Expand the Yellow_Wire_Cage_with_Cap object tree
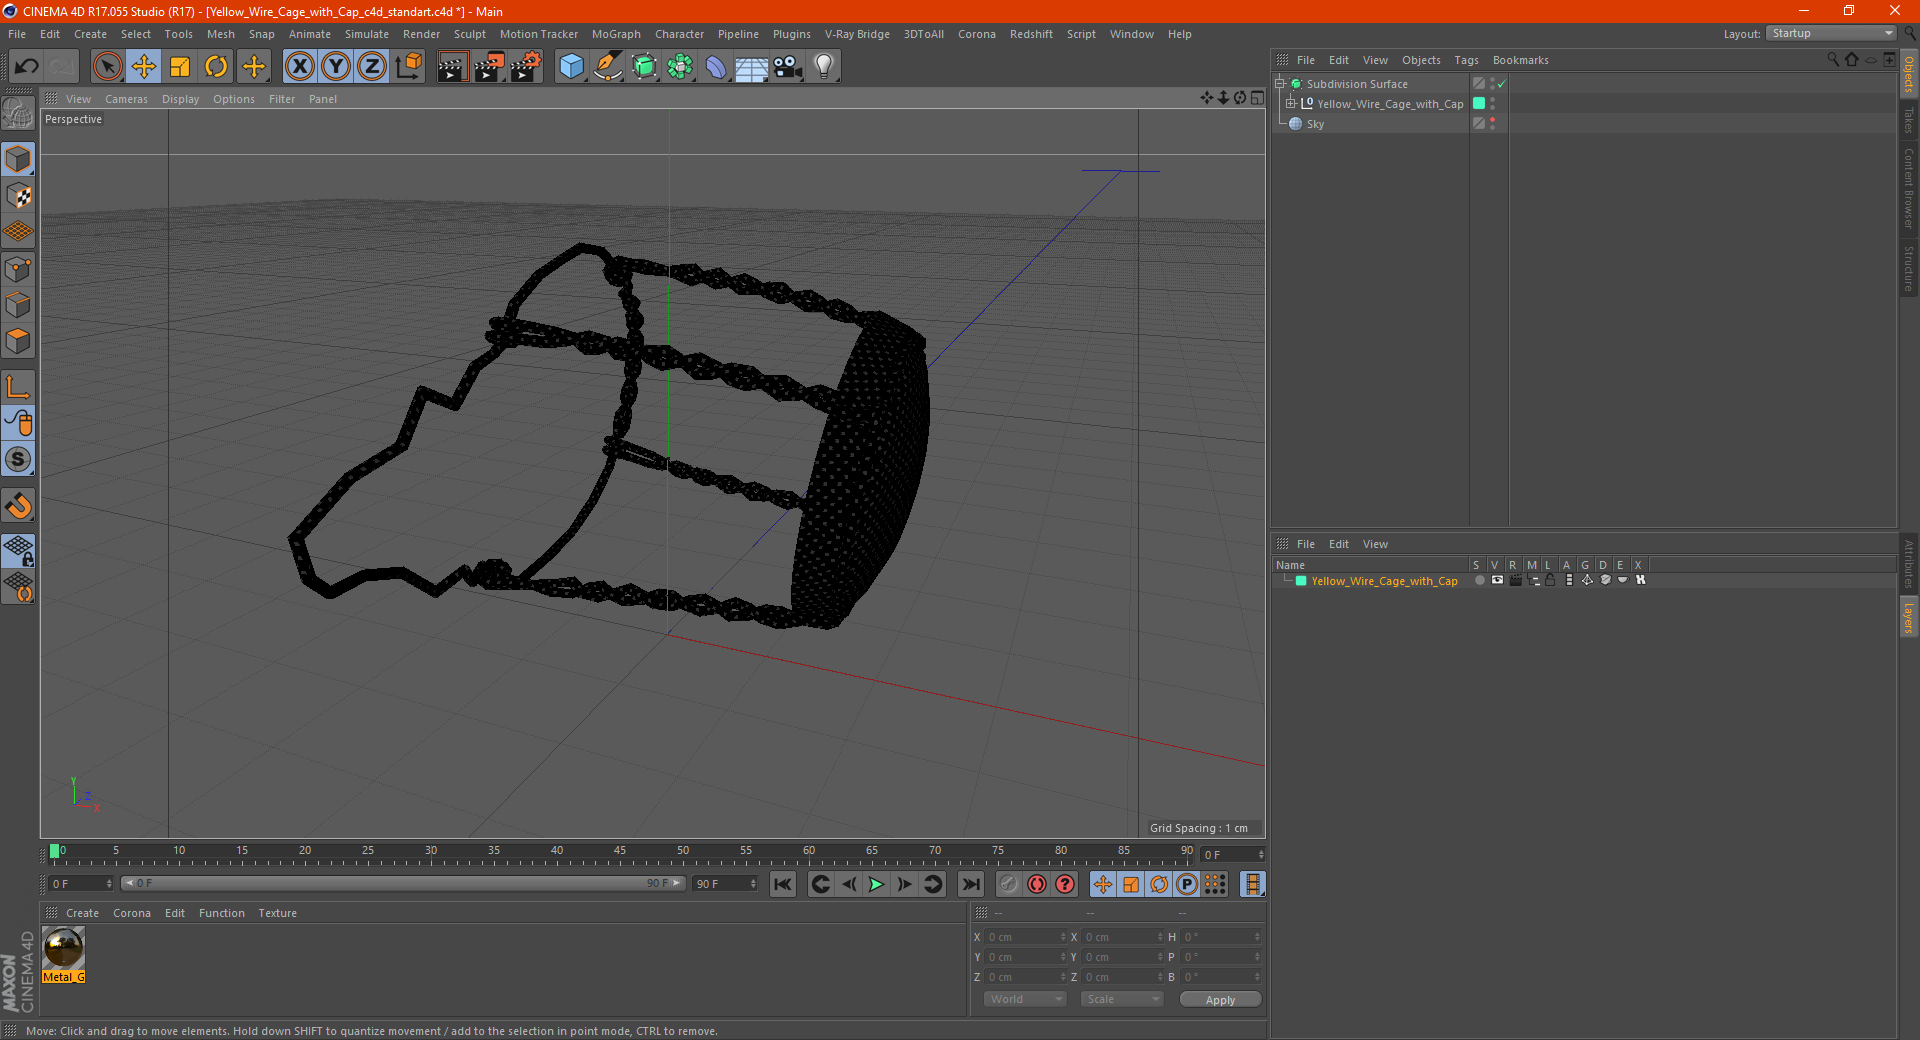 pyautogui.click(x=1290, y=104)
